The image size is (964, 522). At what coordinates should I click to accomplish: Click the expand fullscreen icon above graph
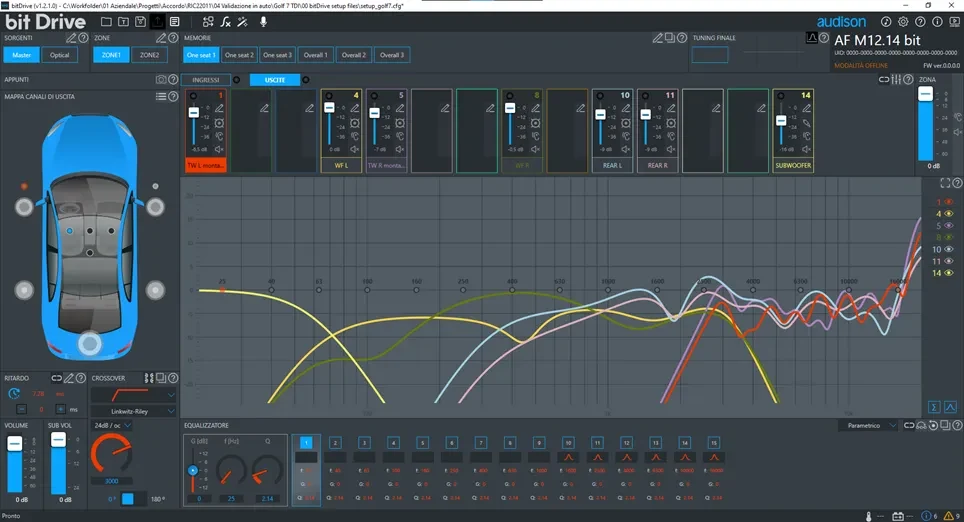tap(945, 183)
